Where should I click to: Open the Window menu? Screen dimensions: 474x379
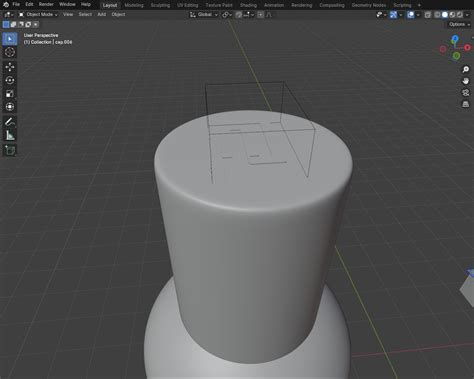click(67, 4)
